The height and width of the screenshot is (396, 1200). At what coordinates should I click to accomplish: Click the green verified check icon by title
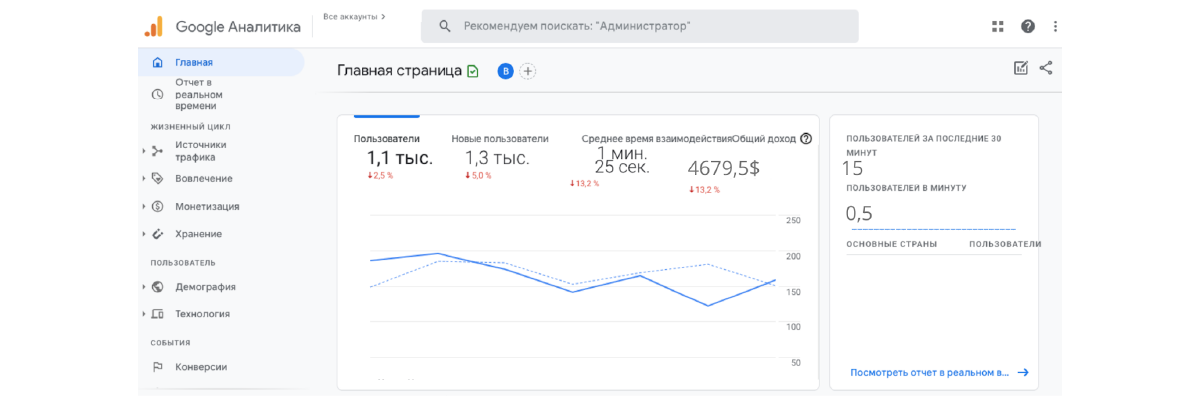pyautogui.click(x=473, y=71)
